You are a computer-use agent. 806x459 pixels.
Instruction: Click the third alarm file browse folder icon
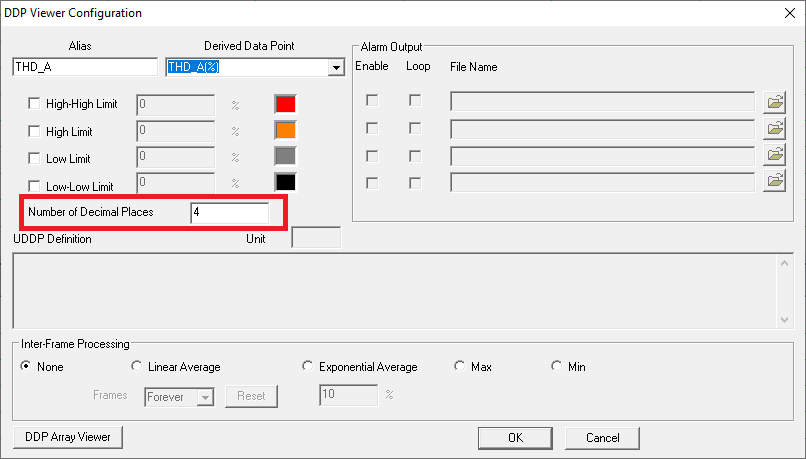pyautogui.click(x=775, y=155)
